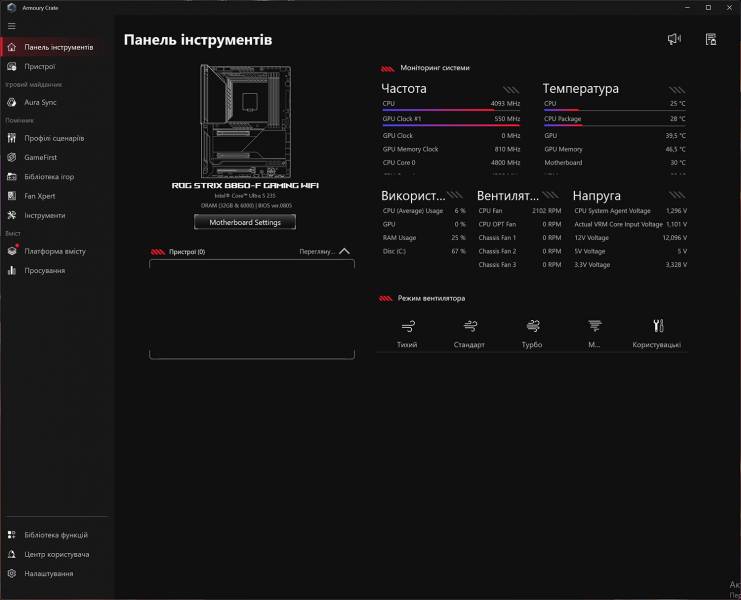
Task: Click the GPU Memory Clock 810 MHz row
Action: coord(451,149)
